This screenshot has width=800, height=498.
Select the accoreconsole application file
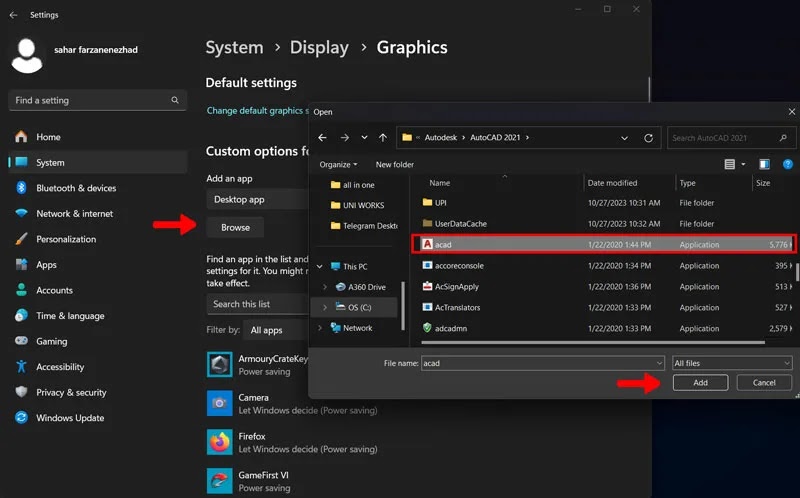click(603, 265)
